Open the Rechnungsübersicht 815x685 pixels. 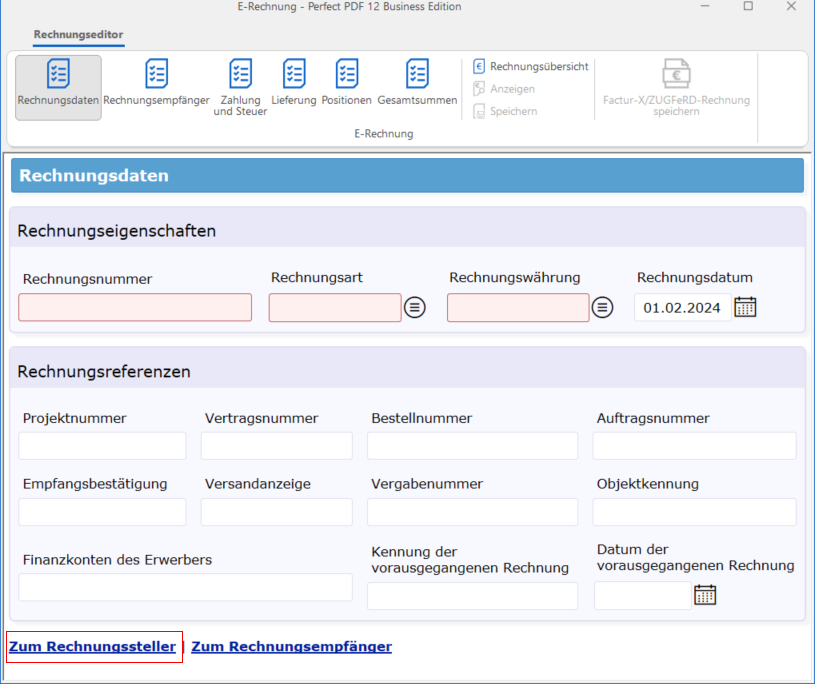[x=528, y=67]
